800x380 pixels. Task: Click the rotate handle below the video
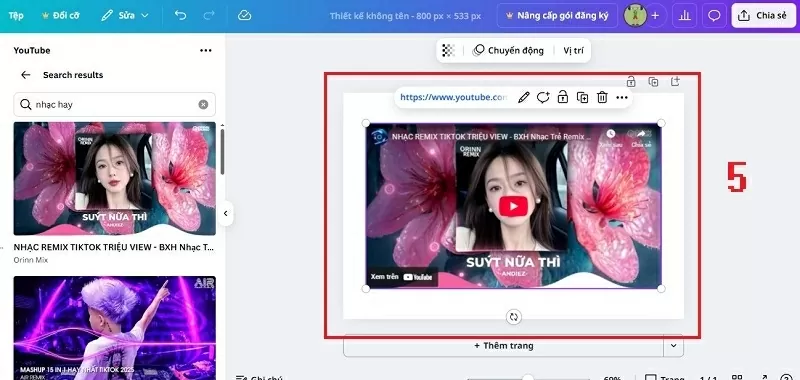tap(513, 317)
